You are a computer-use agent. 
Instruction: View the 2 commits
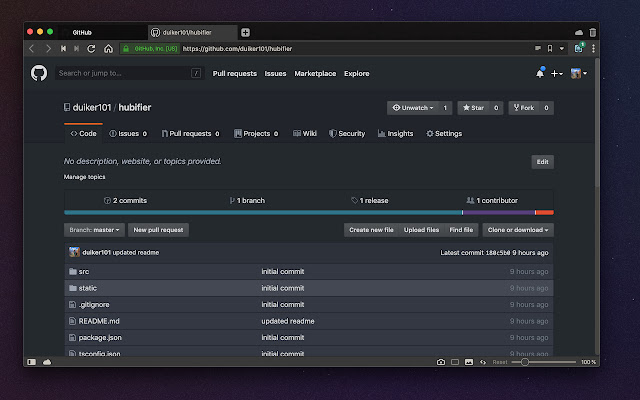click(x=125, y=200)
